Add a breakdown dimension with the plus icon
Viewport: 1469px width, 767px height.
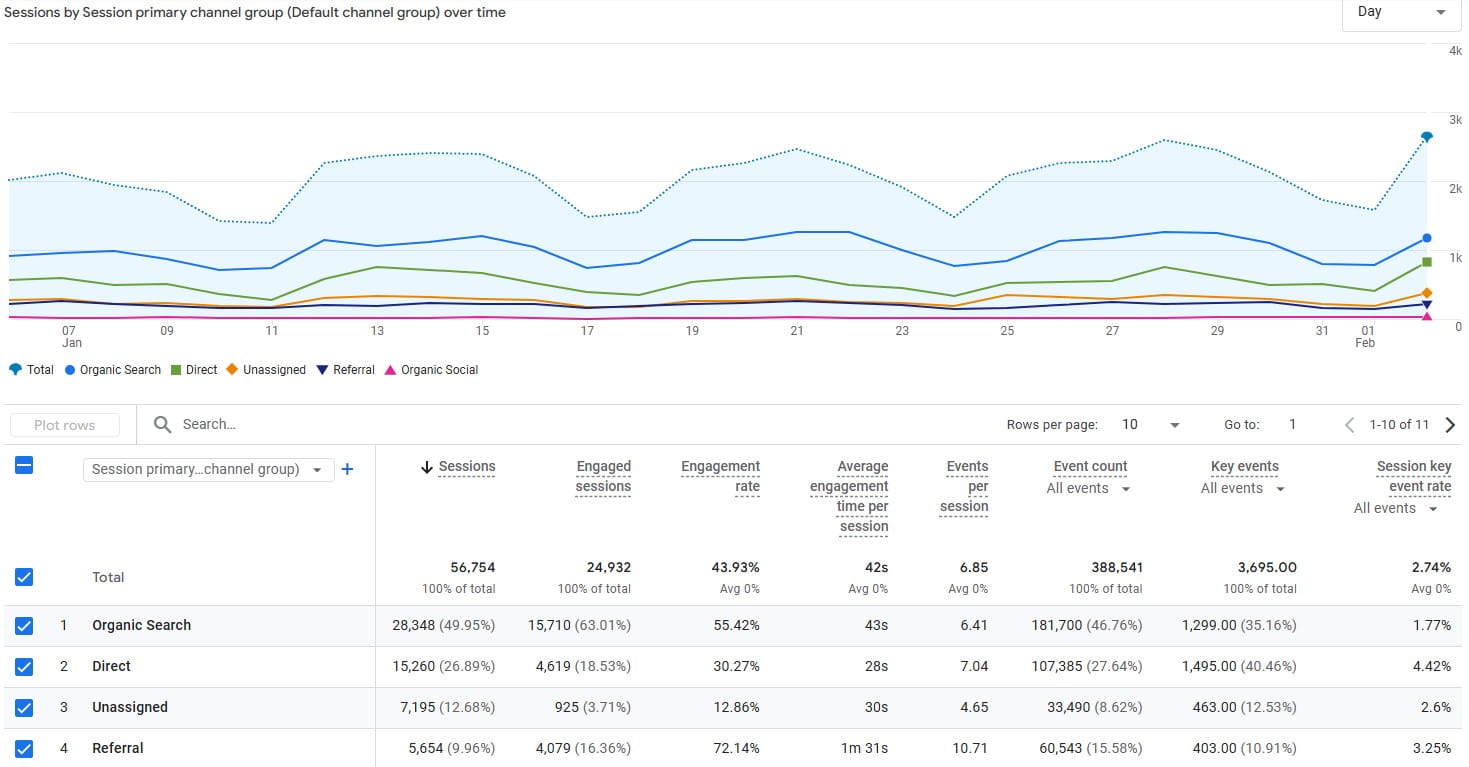[347, 469]
